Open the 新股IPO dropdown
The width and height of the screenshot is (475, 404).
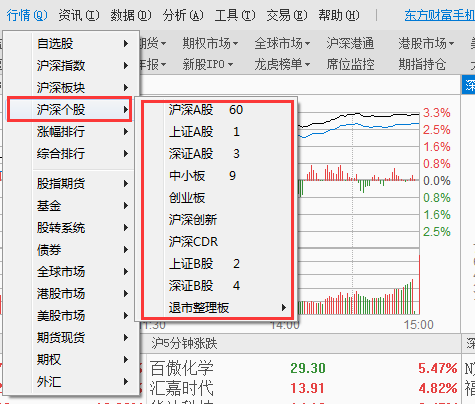click(x=207, y=64)
